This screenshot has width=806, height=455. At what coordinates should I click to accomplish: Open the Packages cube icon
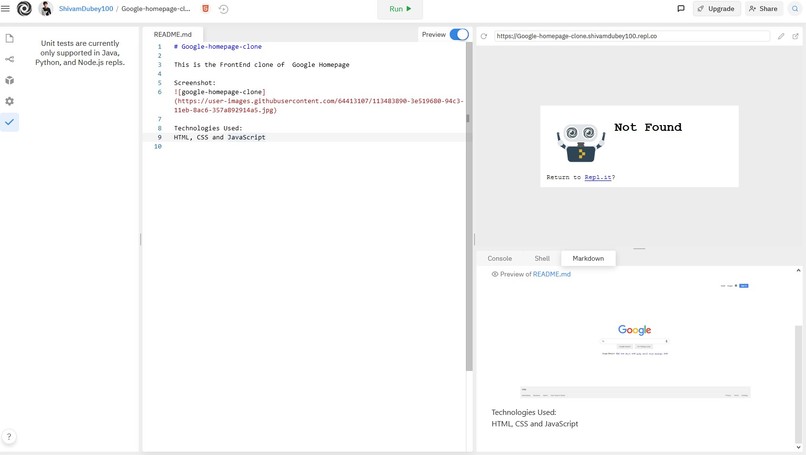9,80
